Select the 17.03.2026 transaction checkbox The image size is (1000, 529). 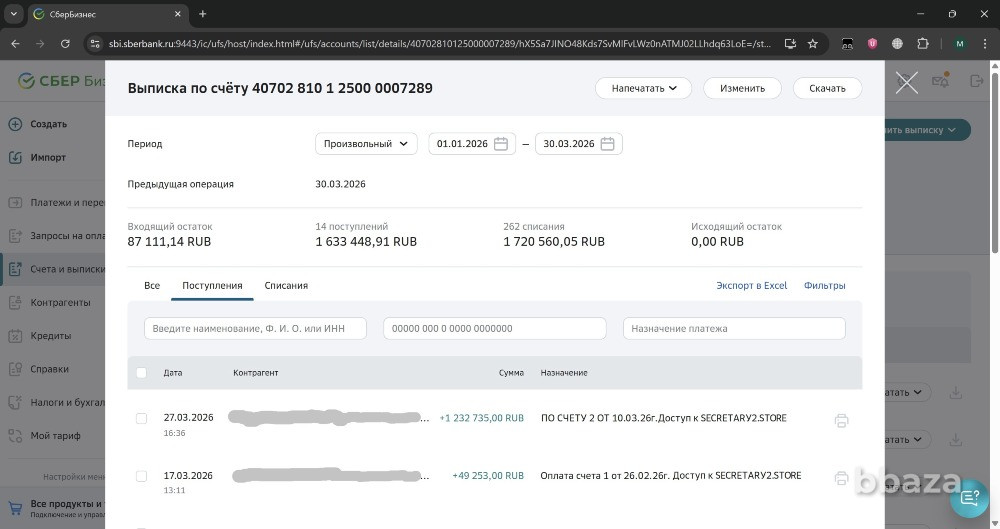[141, 476]
